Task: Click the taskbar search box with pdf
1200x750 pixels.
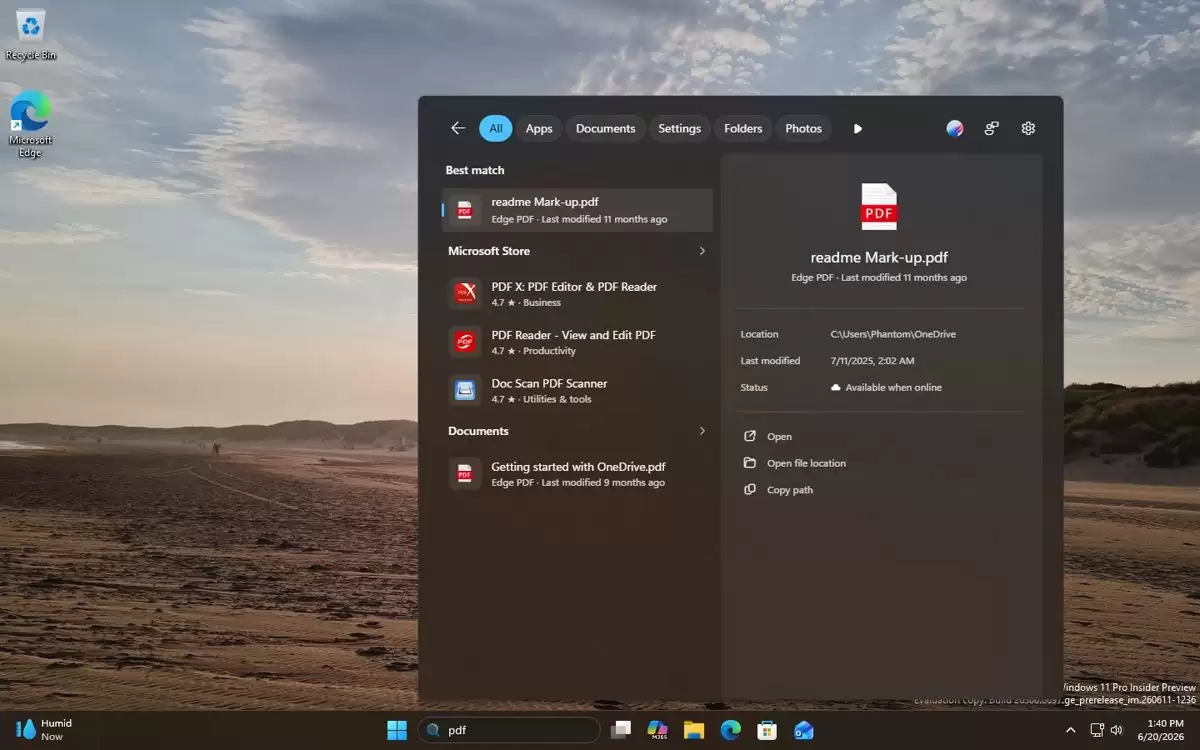Action: point(509,730)
